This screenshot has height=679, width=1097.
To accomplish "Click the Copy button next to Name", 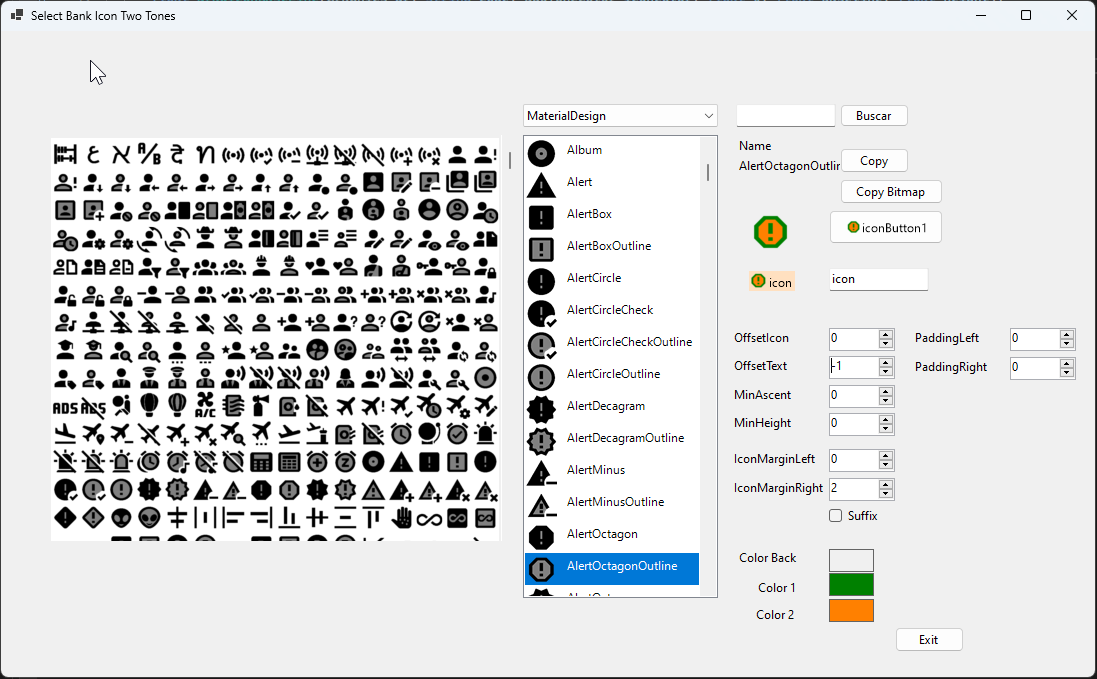I will 874,160.
